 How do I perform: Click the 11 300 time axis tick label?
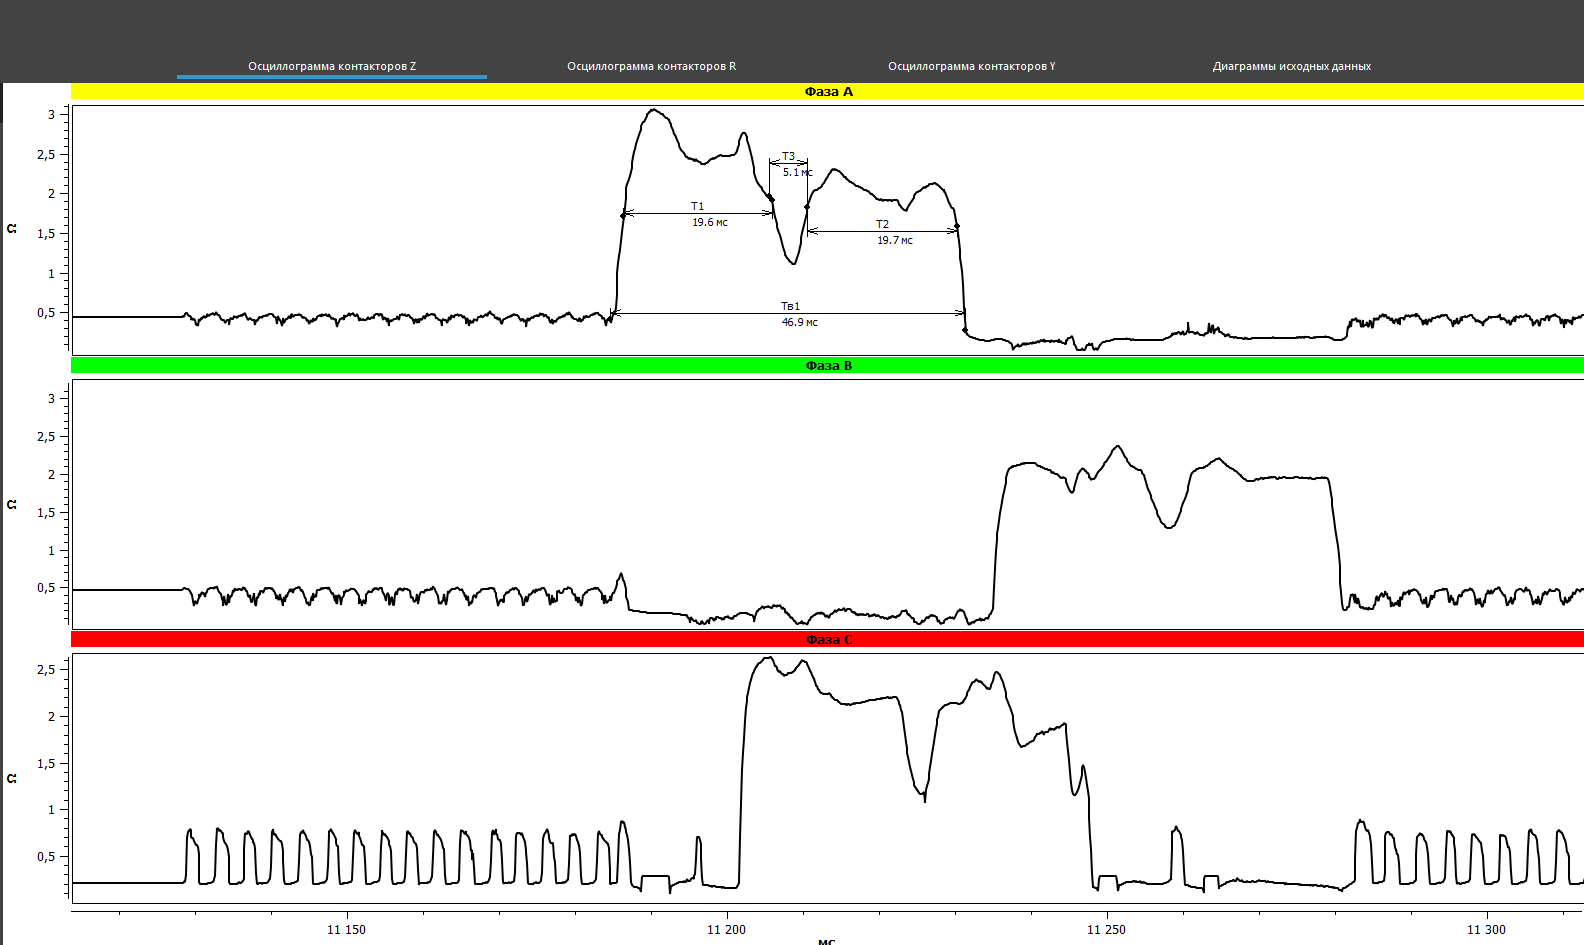coord(1486,930)
